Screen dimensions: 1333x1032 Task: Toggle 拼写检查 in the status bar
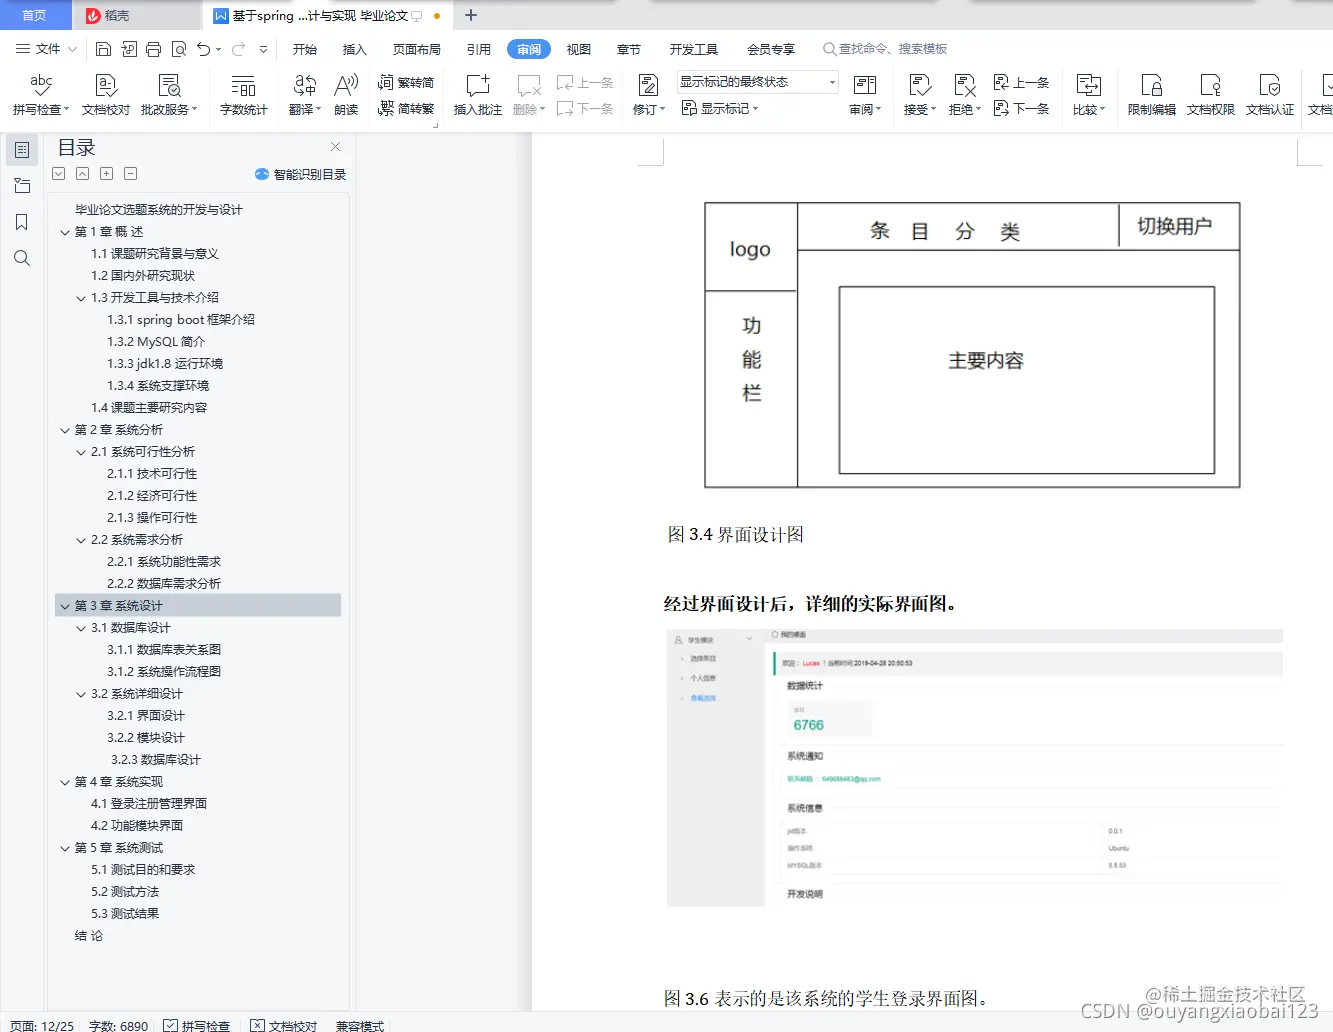(x=198, y=1025)
